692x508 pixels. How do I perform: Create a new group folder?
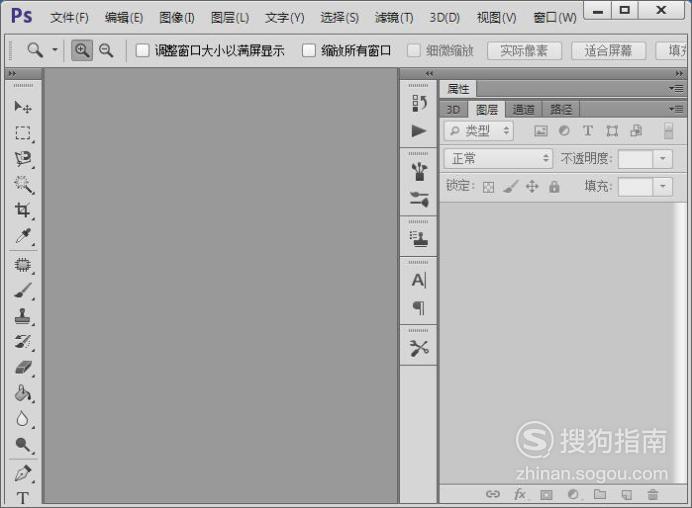[x=600, y=494]
